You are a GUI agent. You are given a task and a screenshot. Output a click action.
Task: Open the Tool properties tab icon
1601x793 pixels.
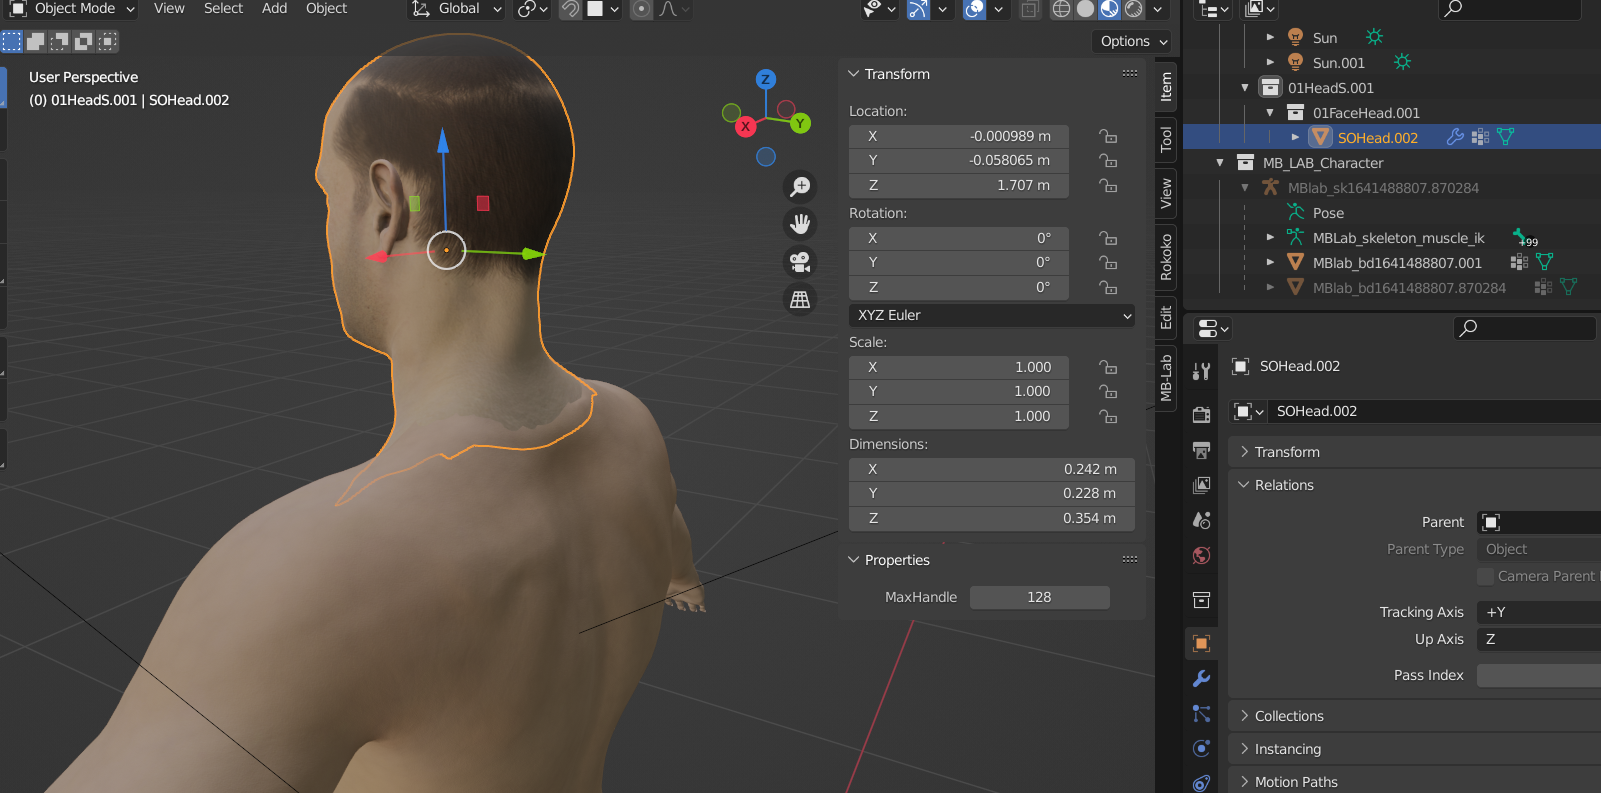pos(1202,372)
